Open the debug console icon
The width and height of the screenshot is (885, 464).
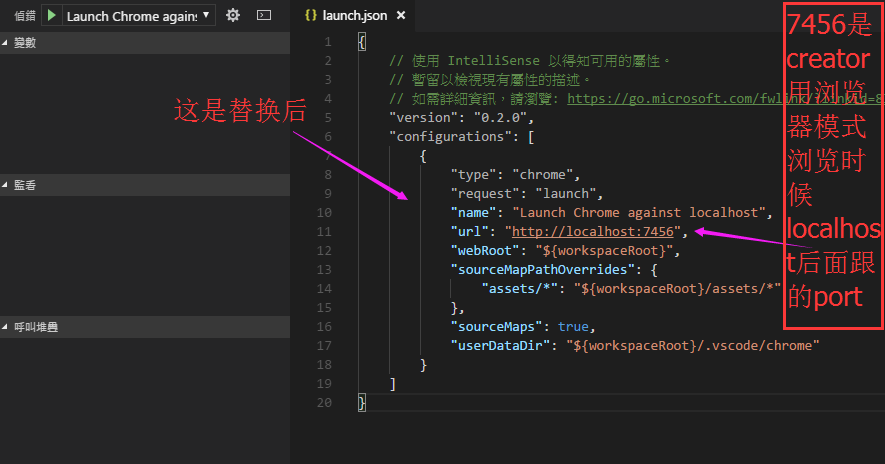pyautogui.click(x=264, y=15)
